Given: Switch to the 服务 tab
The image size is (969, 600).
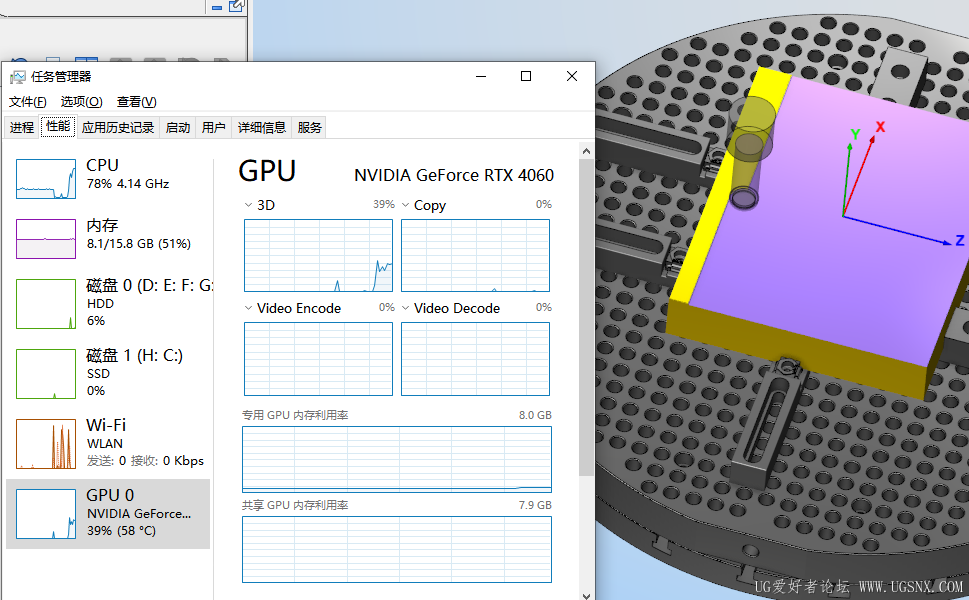Looking at the screenshot, I should [x=309, y=127].
